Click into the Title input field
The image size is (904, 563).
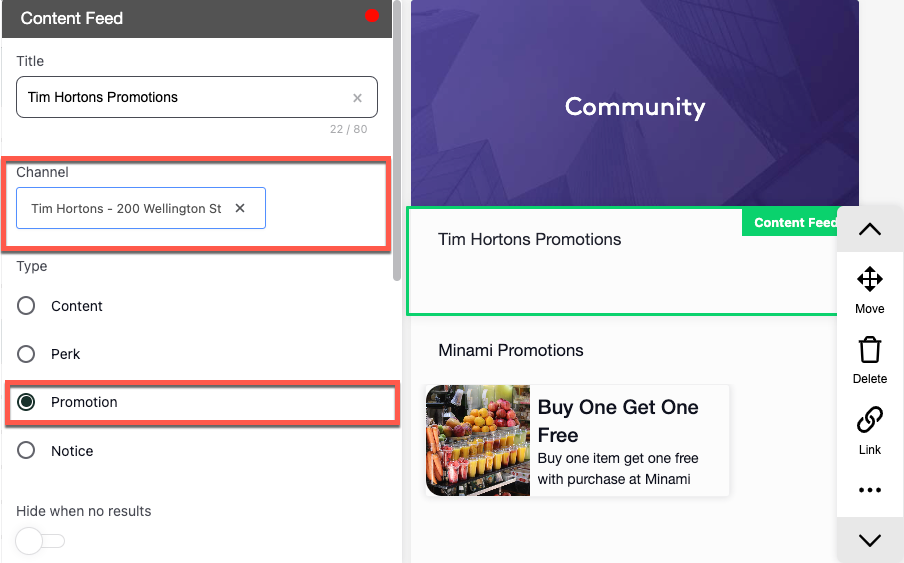point(197,97)
